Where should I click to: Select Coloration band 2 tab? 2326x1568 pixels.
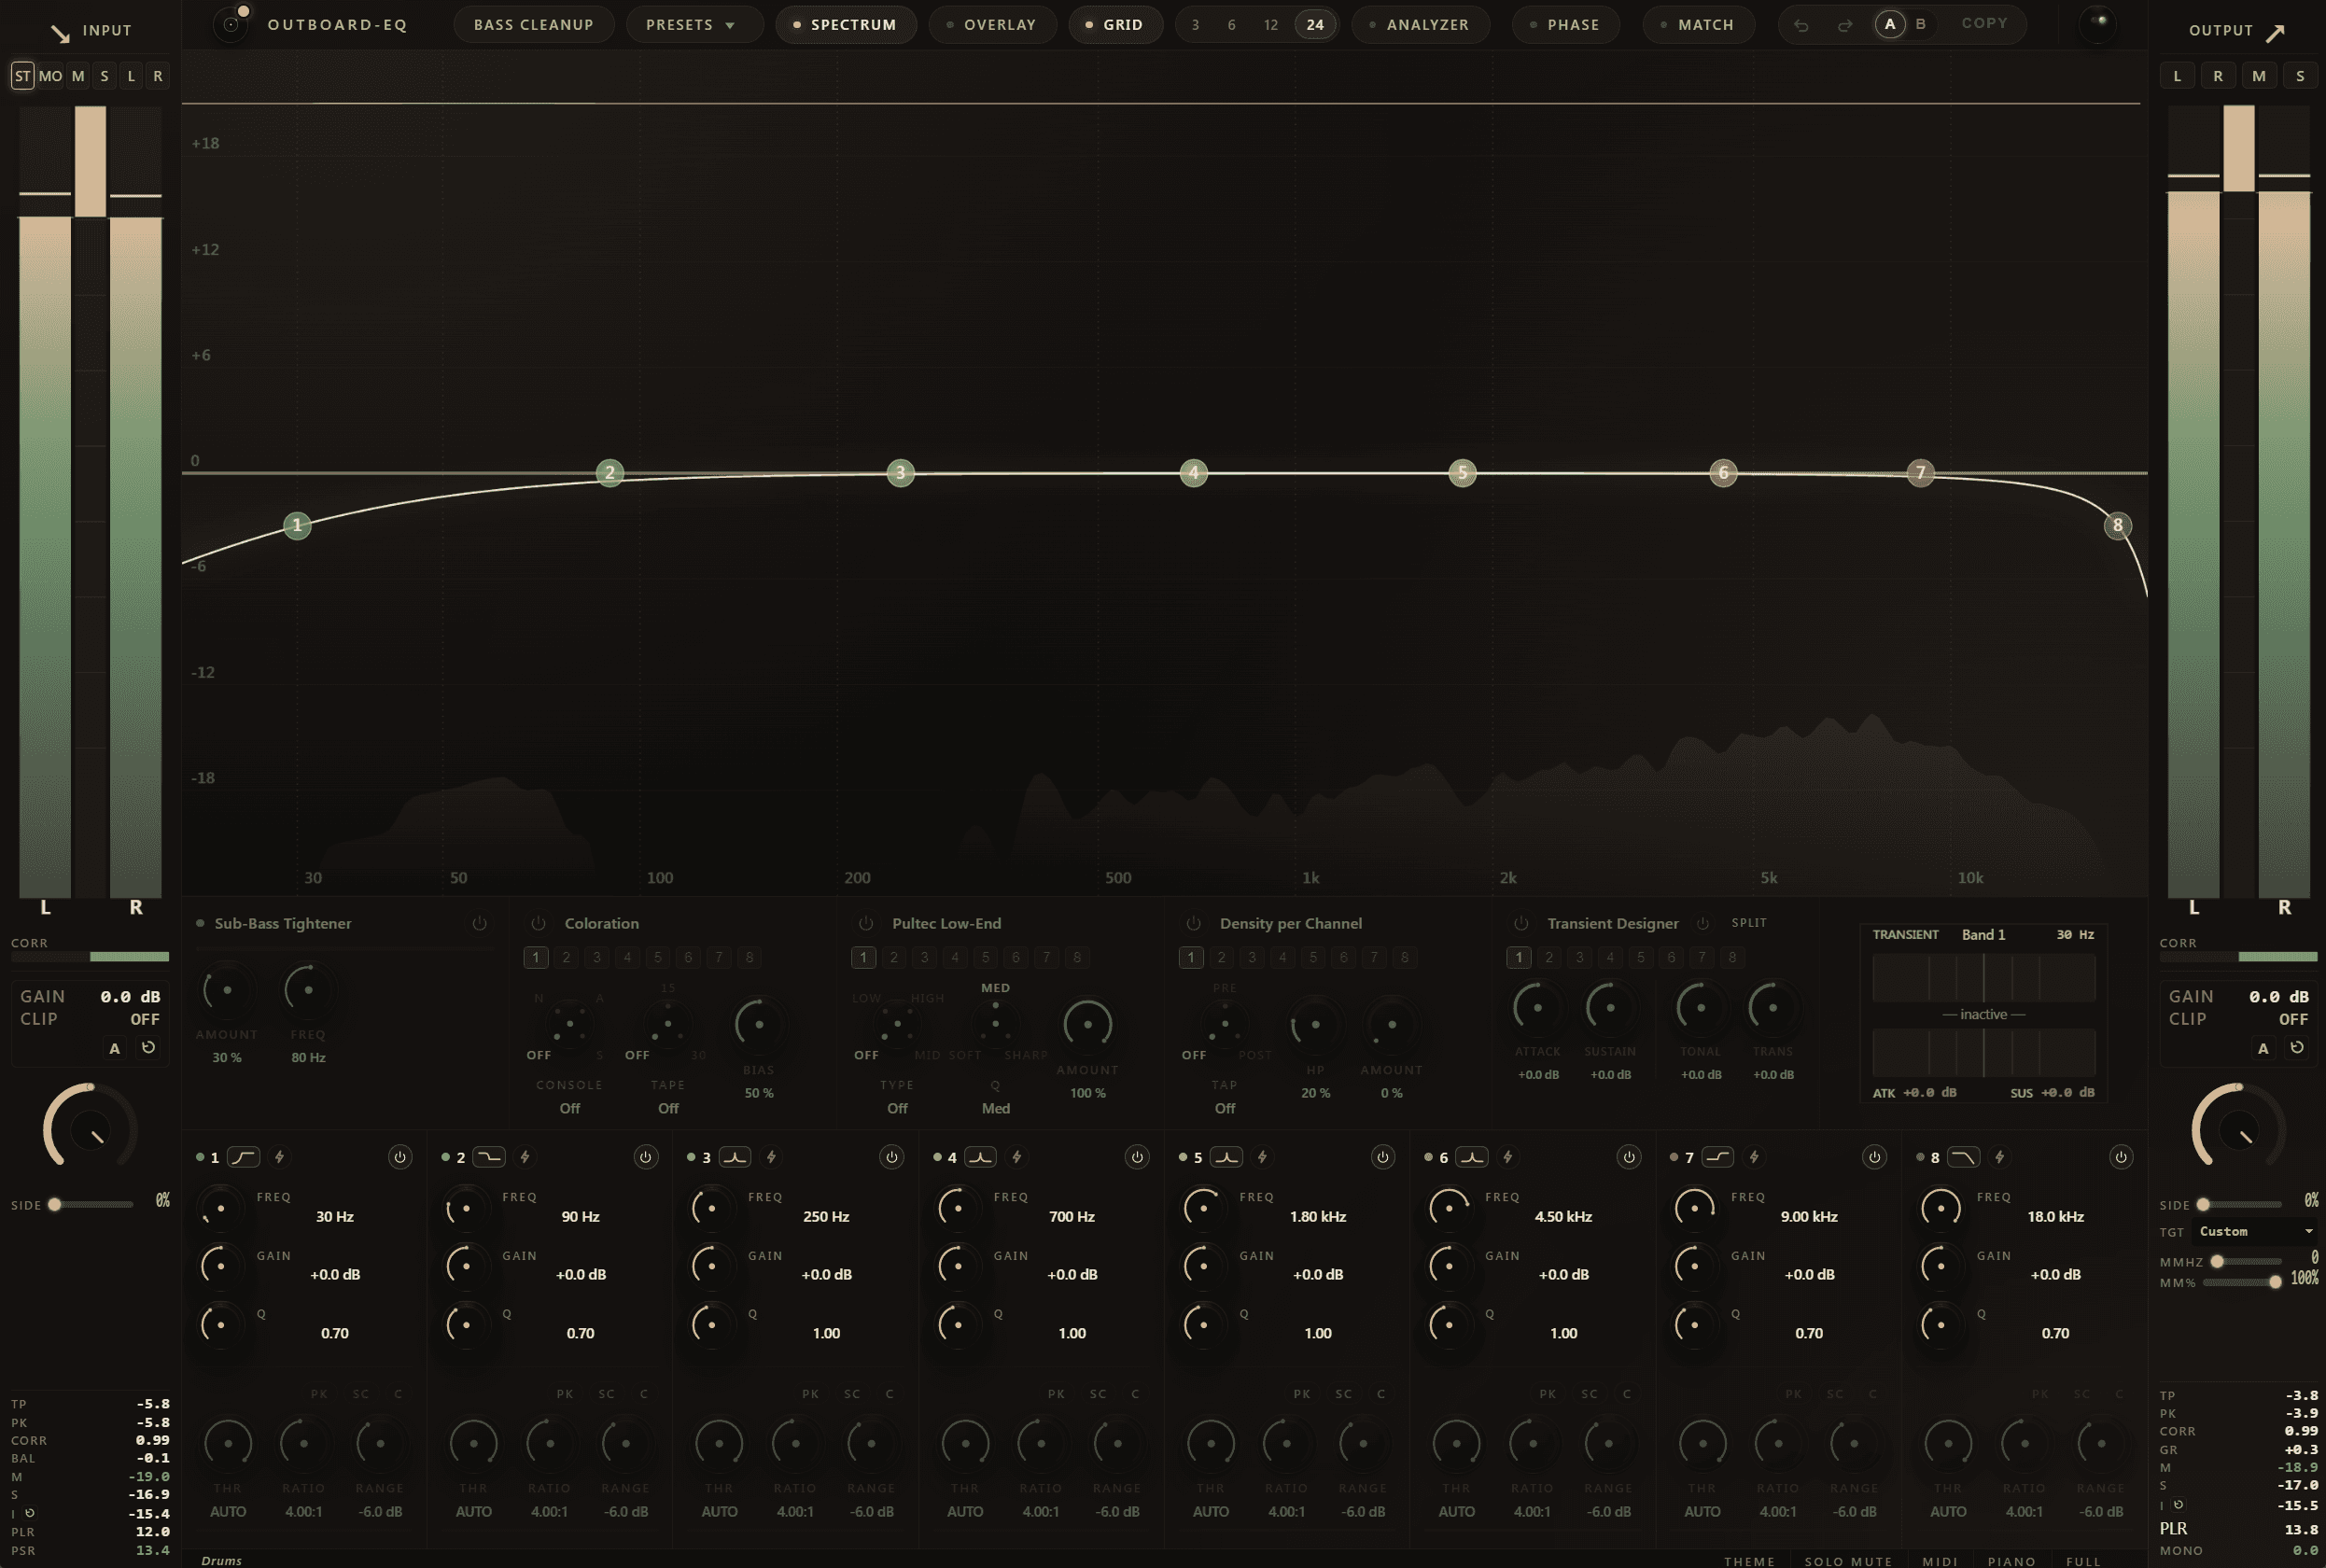pos(566,957)
